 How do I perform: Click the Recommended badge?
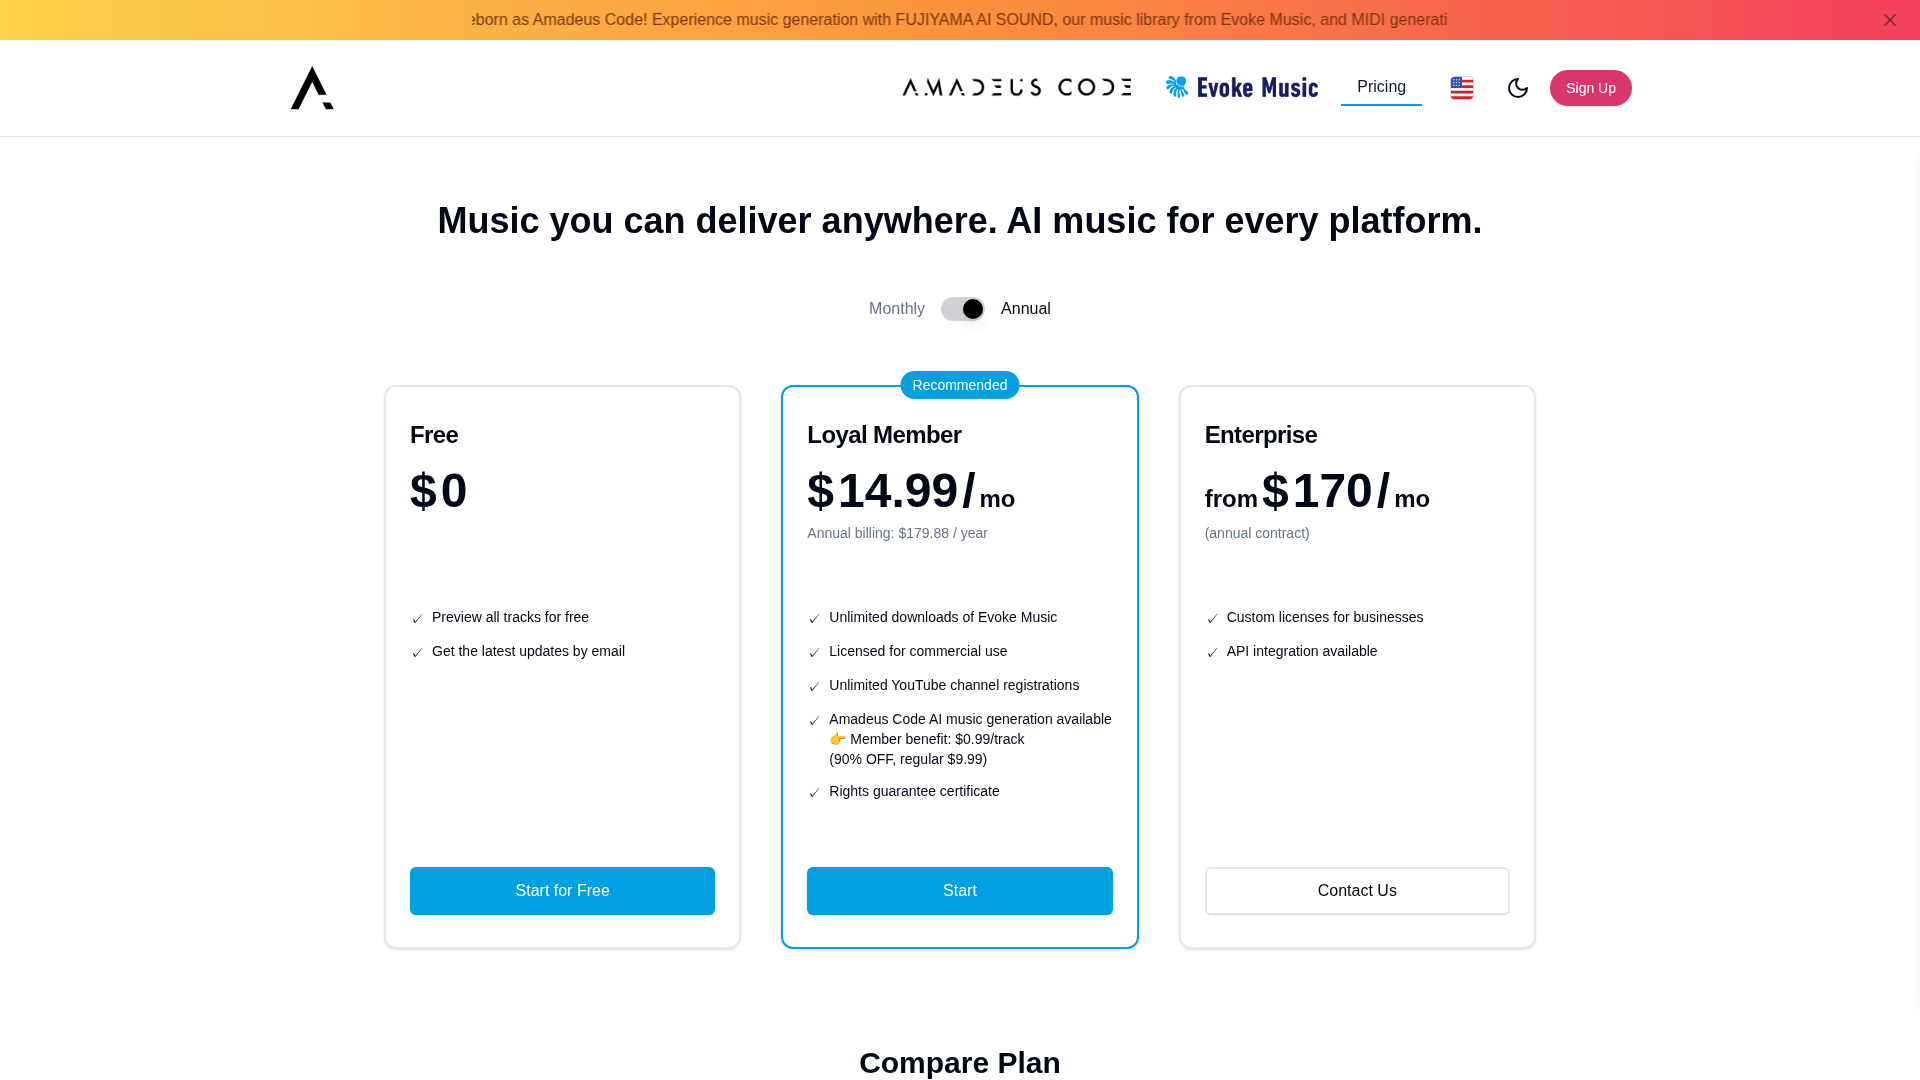959,385
